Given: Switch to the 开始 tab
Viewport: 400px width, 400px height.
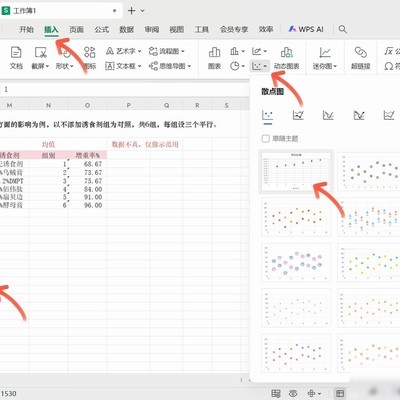Looking at the screenshot, I should coord(26,29).
